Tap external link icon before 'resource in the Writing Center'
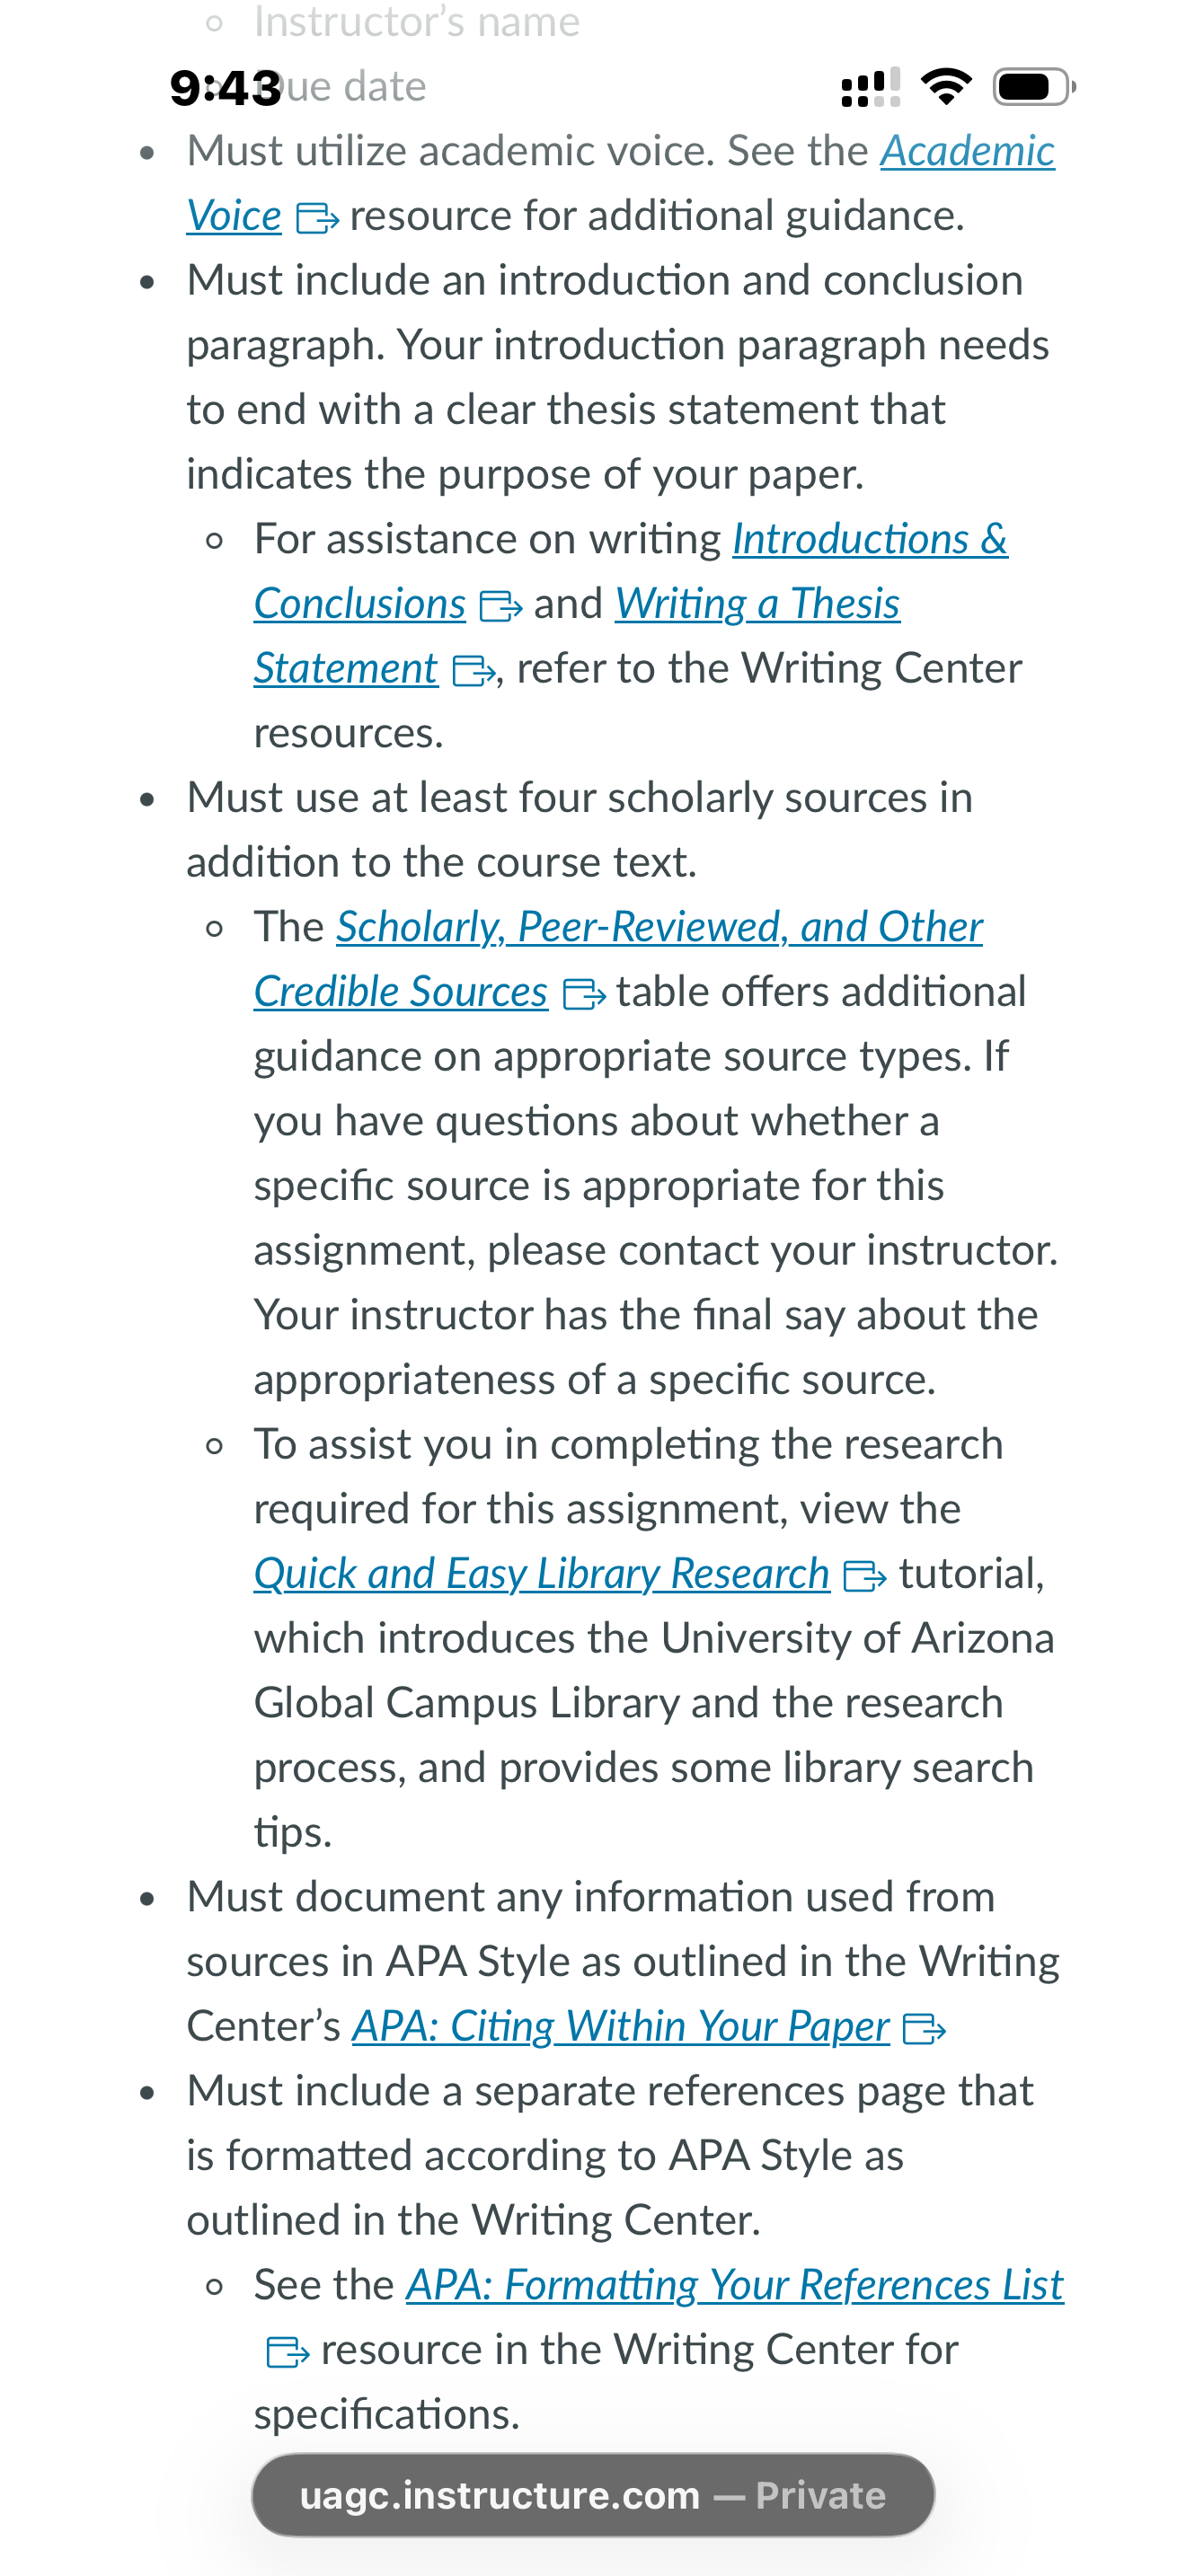This screenshot has width=1186, height=2576. [x=288, y=2351]
